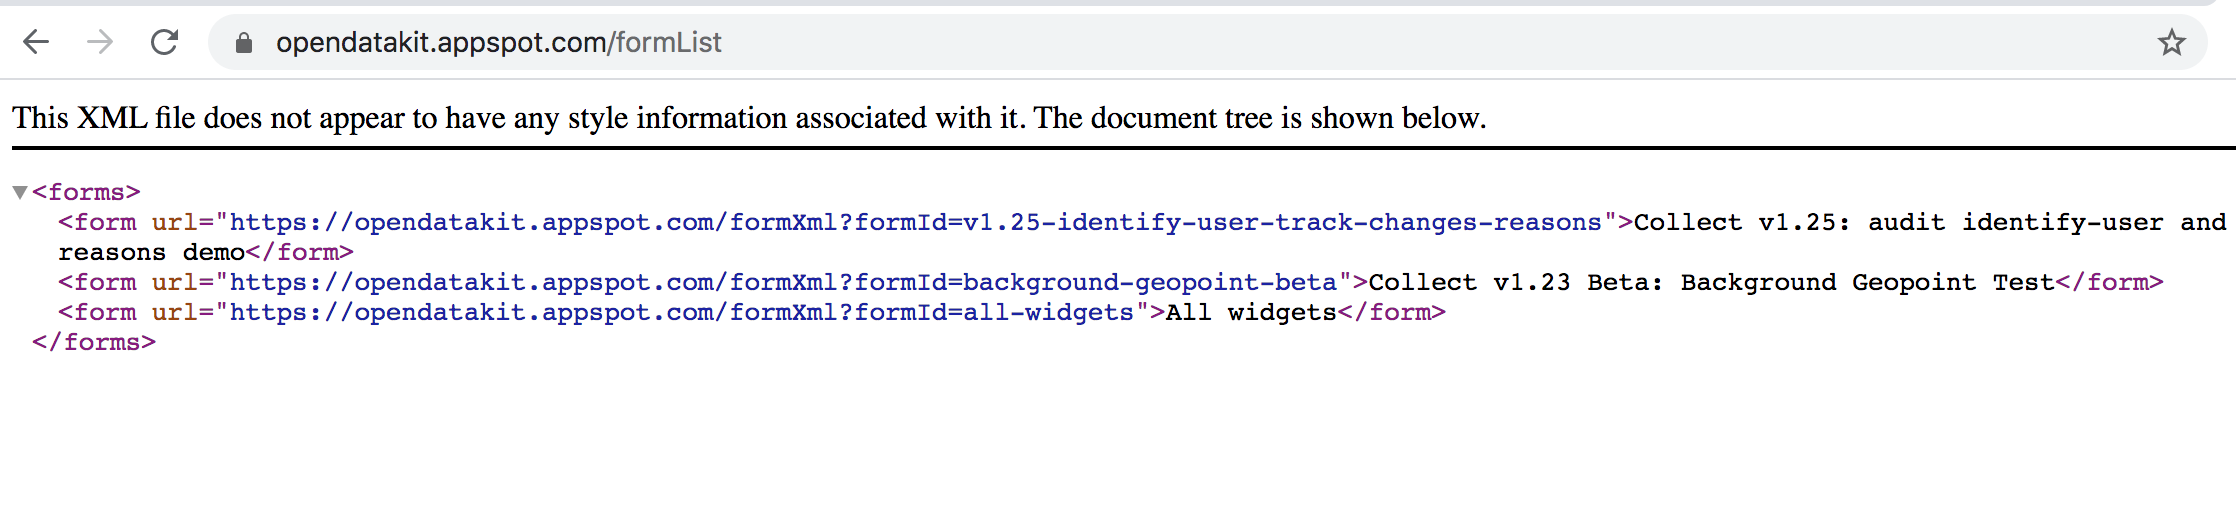The height and width of the screenshot is (522, 2236).
Task: Reload the formList page
Action: coord(164,42)
